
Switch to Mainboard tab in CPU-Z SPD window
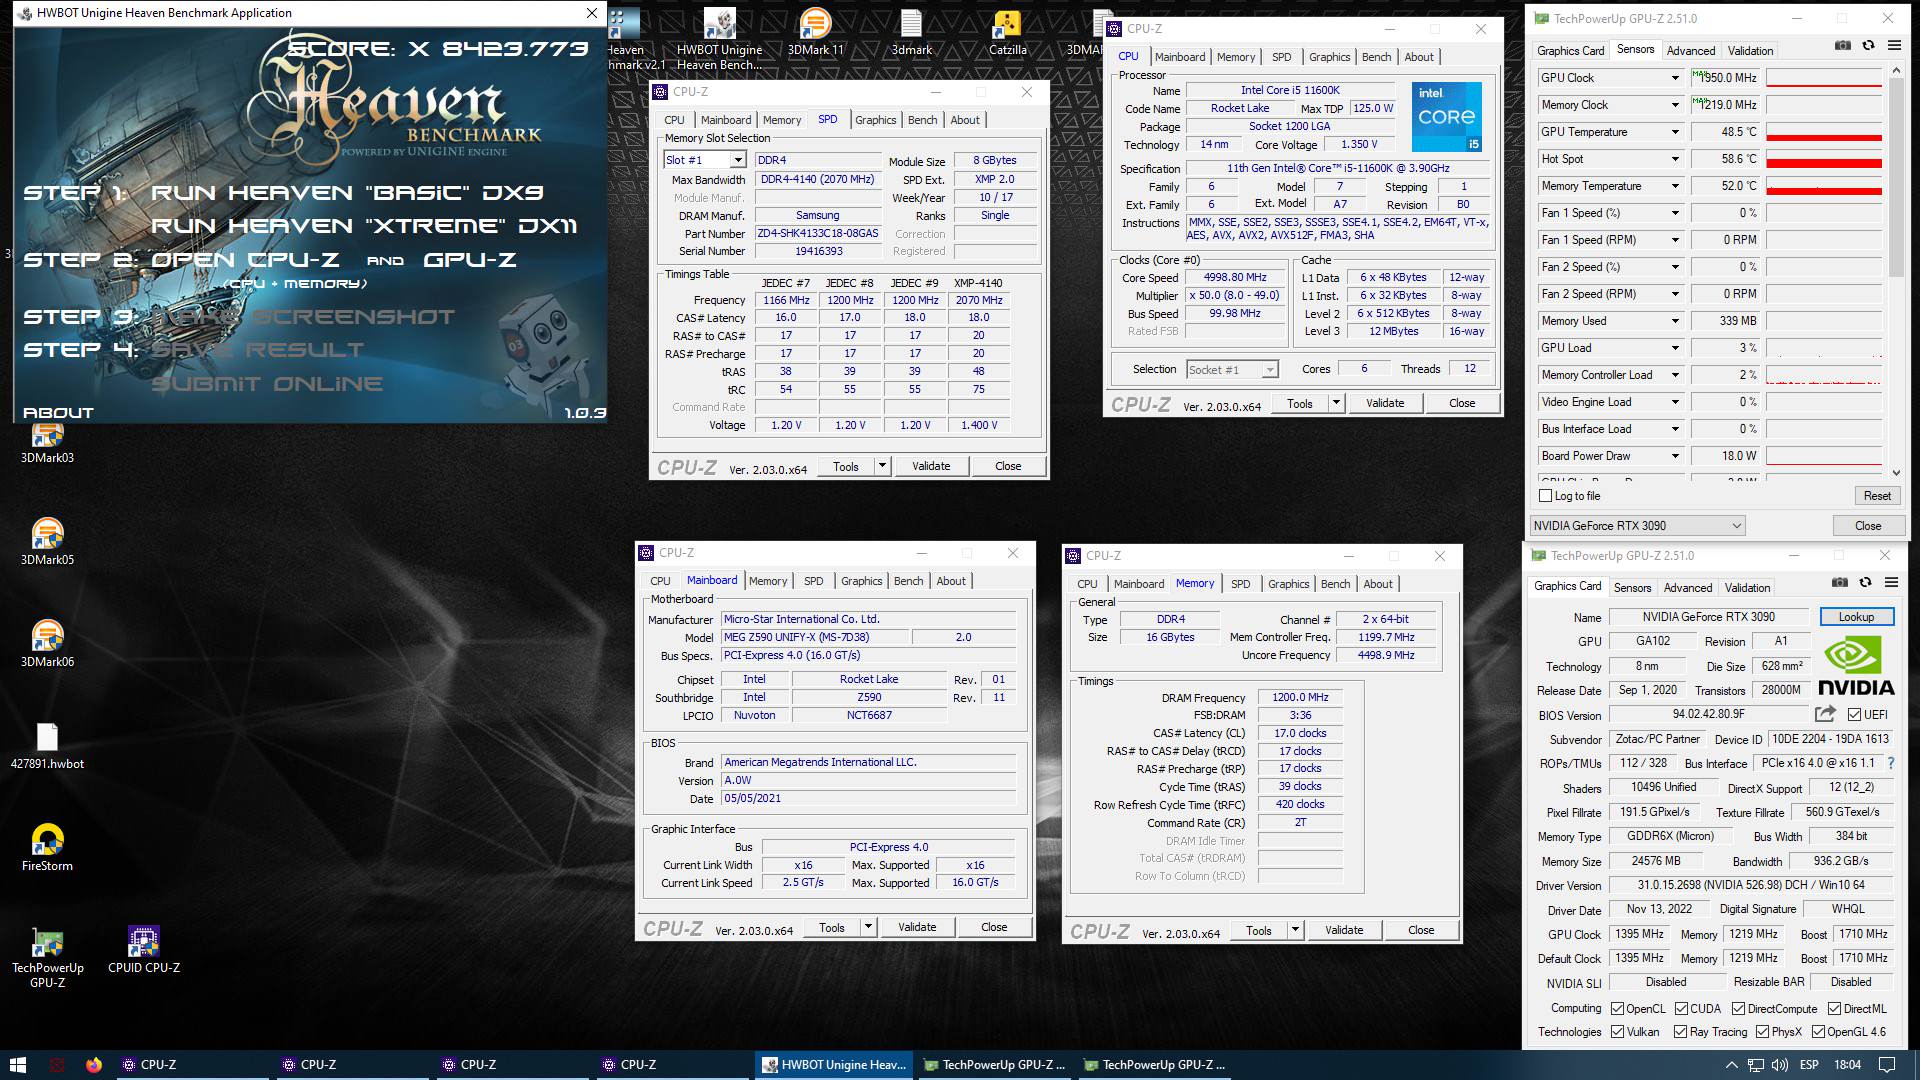pos(725,120)
